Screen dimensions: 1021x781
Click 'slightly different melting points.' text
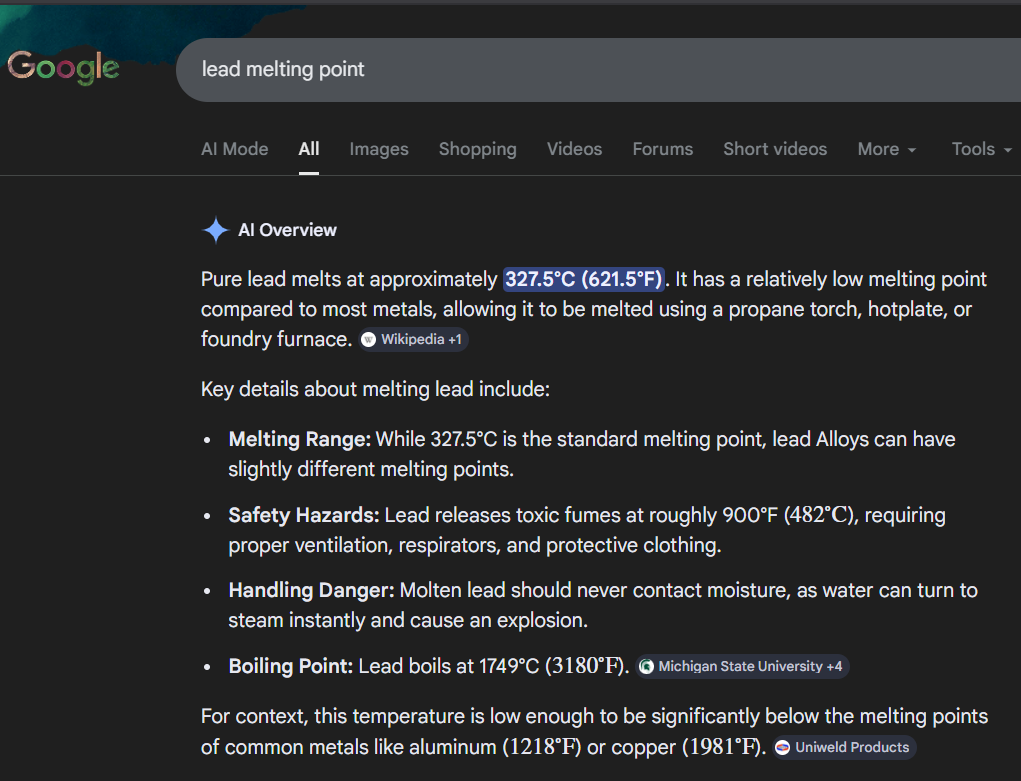tap(371, 470)
